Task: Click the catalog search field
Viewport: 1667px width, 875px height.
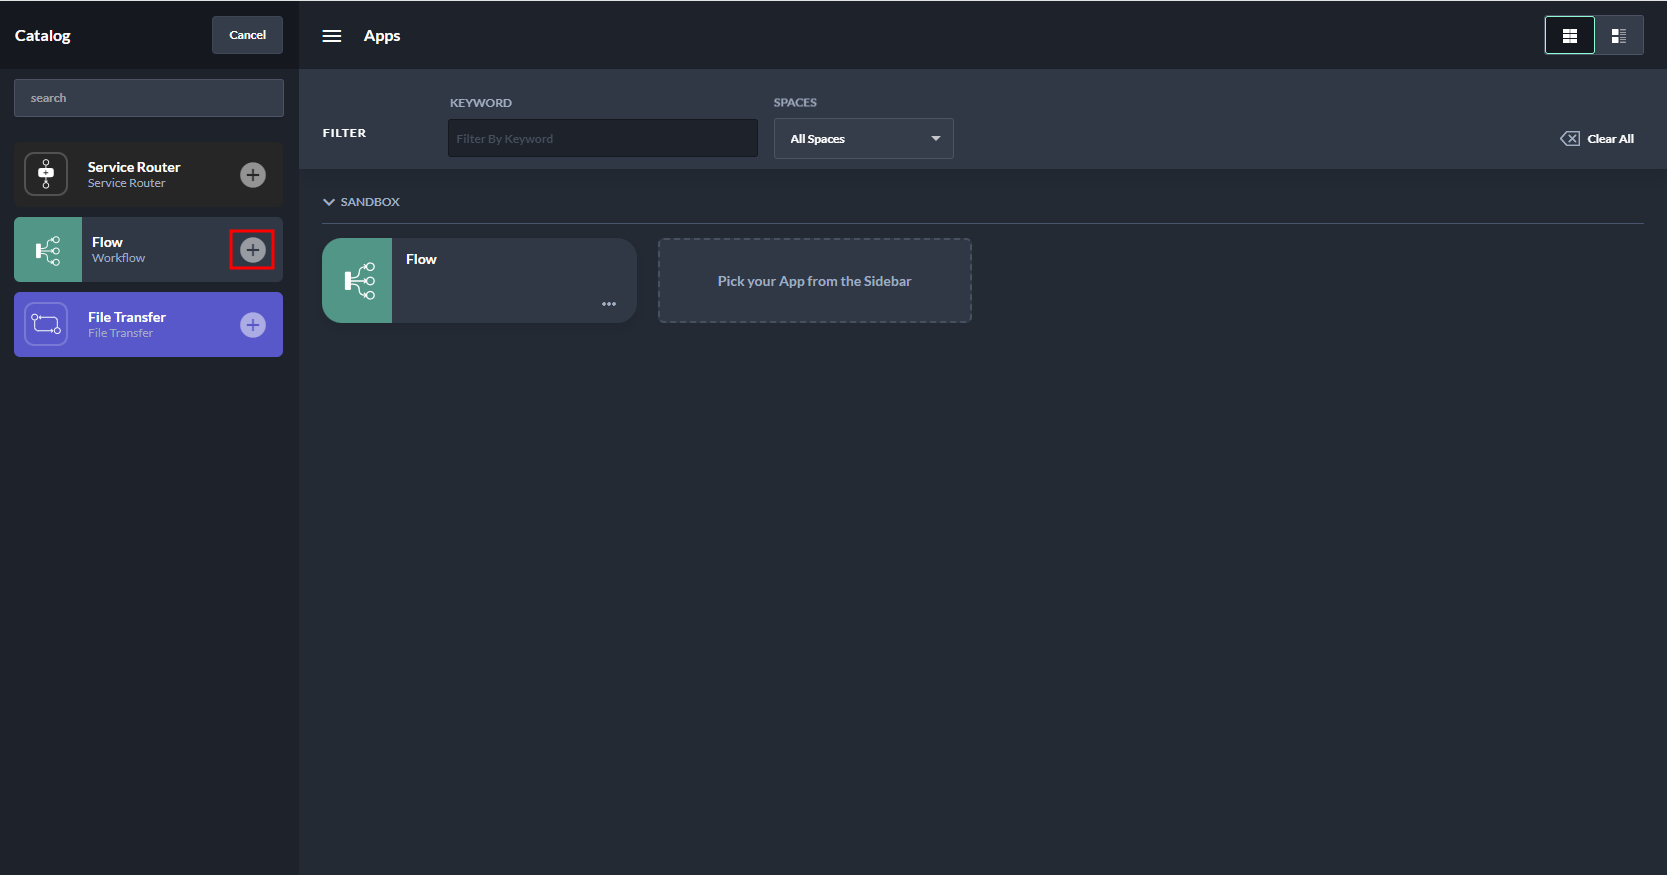Action: click(149, 98)
